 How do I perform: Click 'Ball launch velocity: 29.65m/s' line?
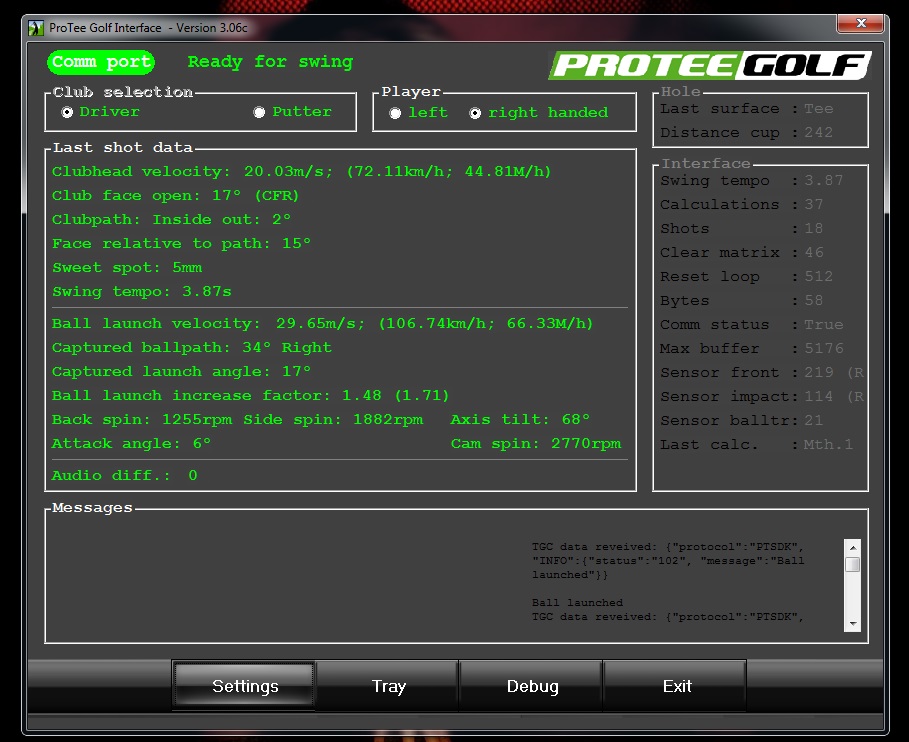point(323,323)
